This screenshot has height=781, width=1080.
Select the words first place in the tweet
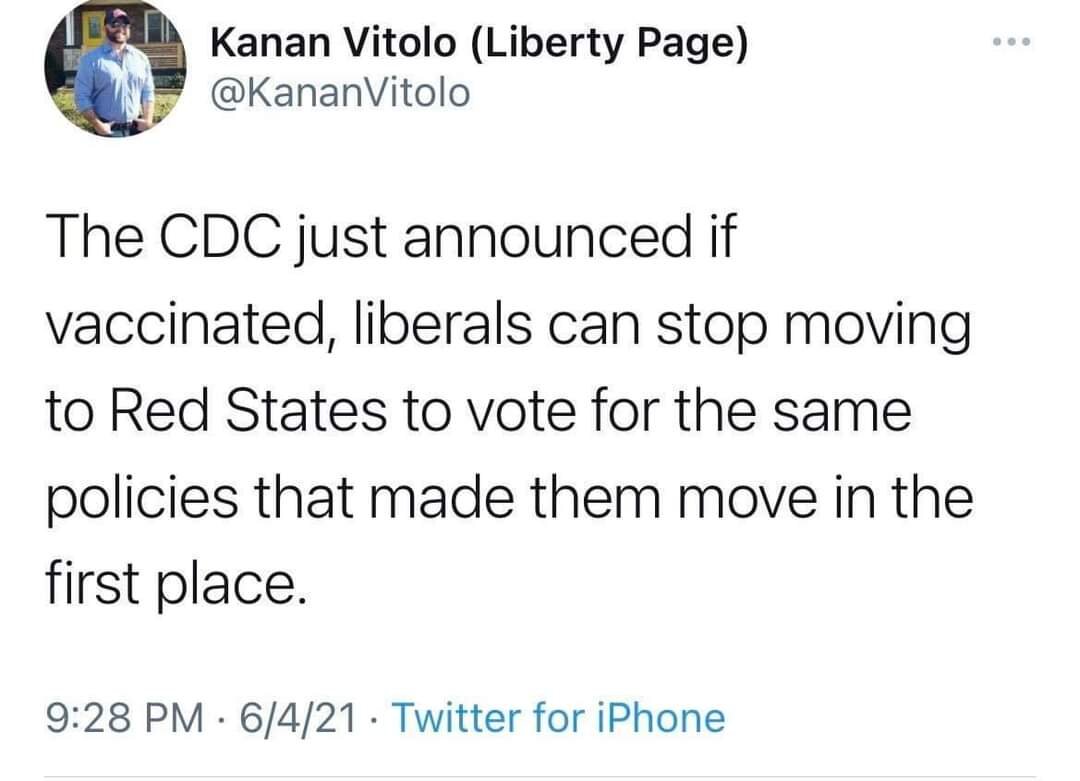176,585
